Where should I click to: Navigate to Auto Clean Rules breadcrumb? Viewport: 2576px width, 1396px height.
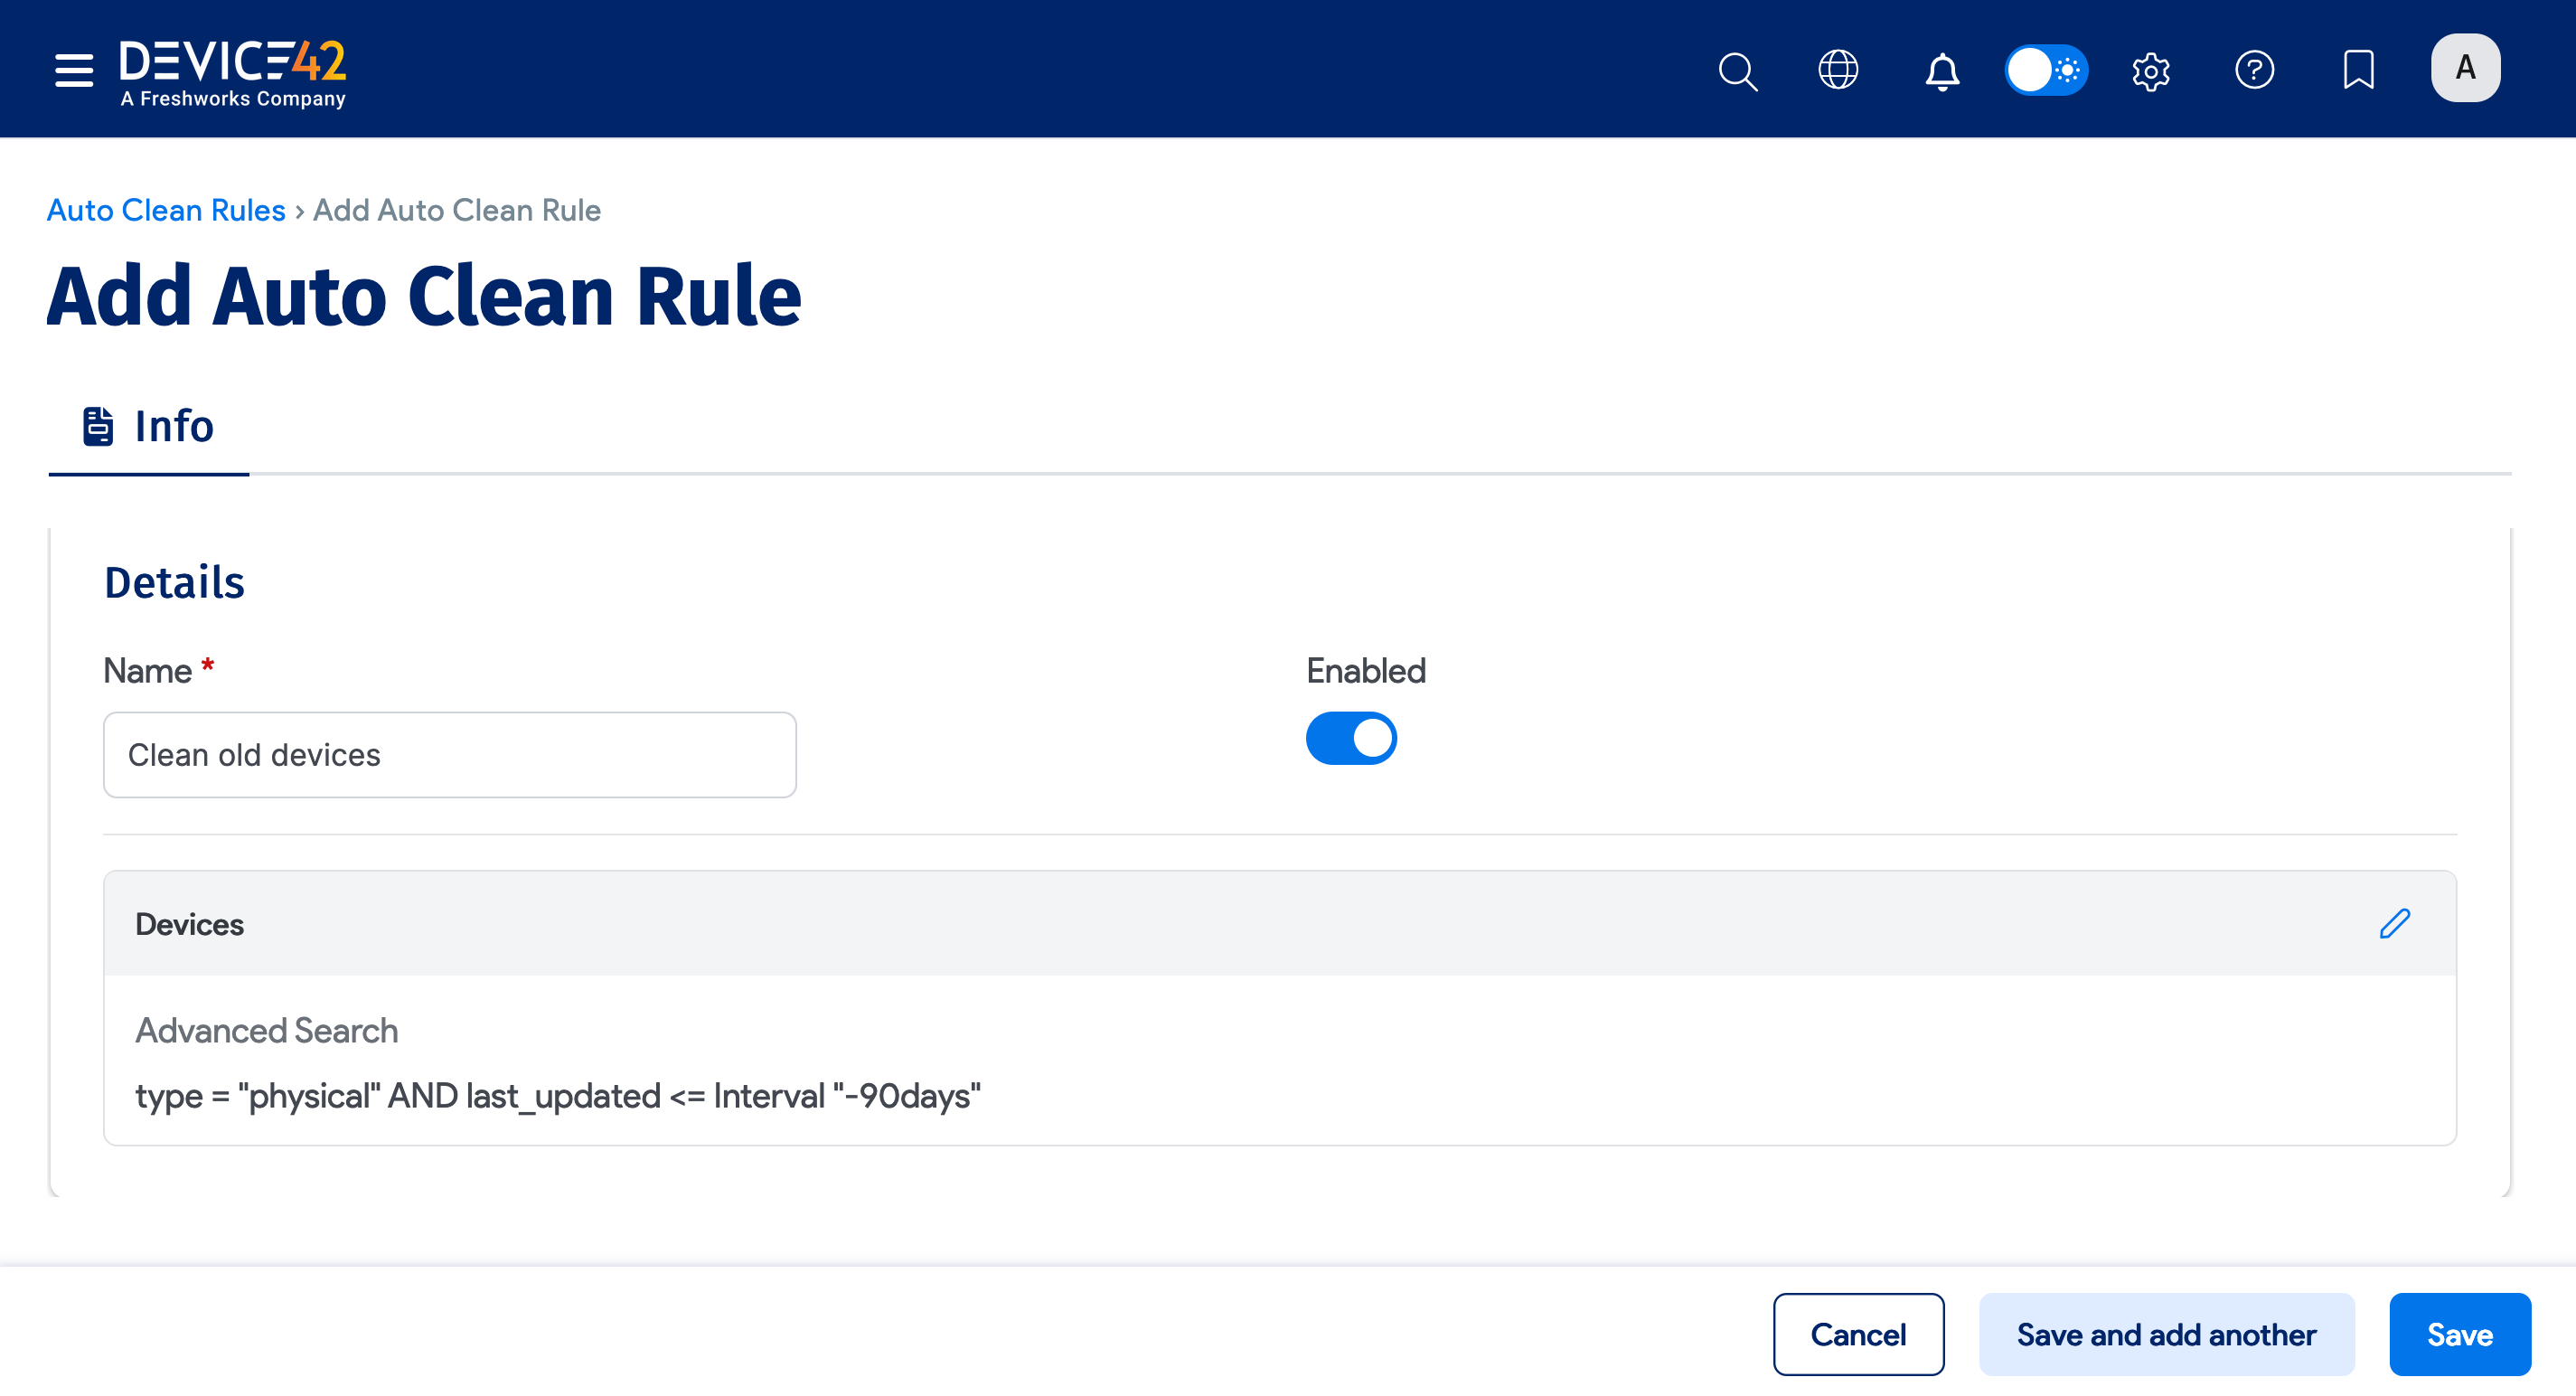[x=166, y=210]
